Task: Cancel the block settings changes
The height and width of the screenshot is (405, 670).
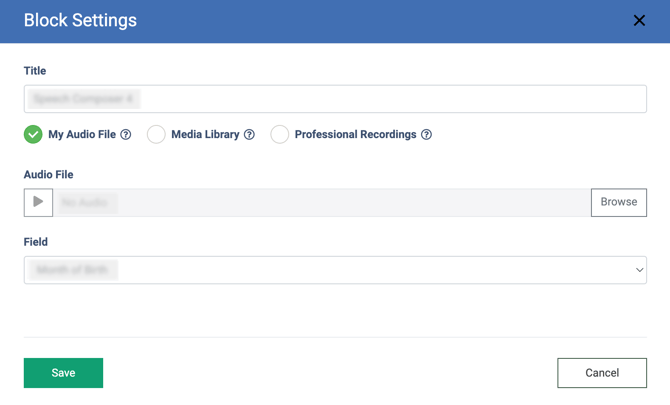Action: click(602, 373)
